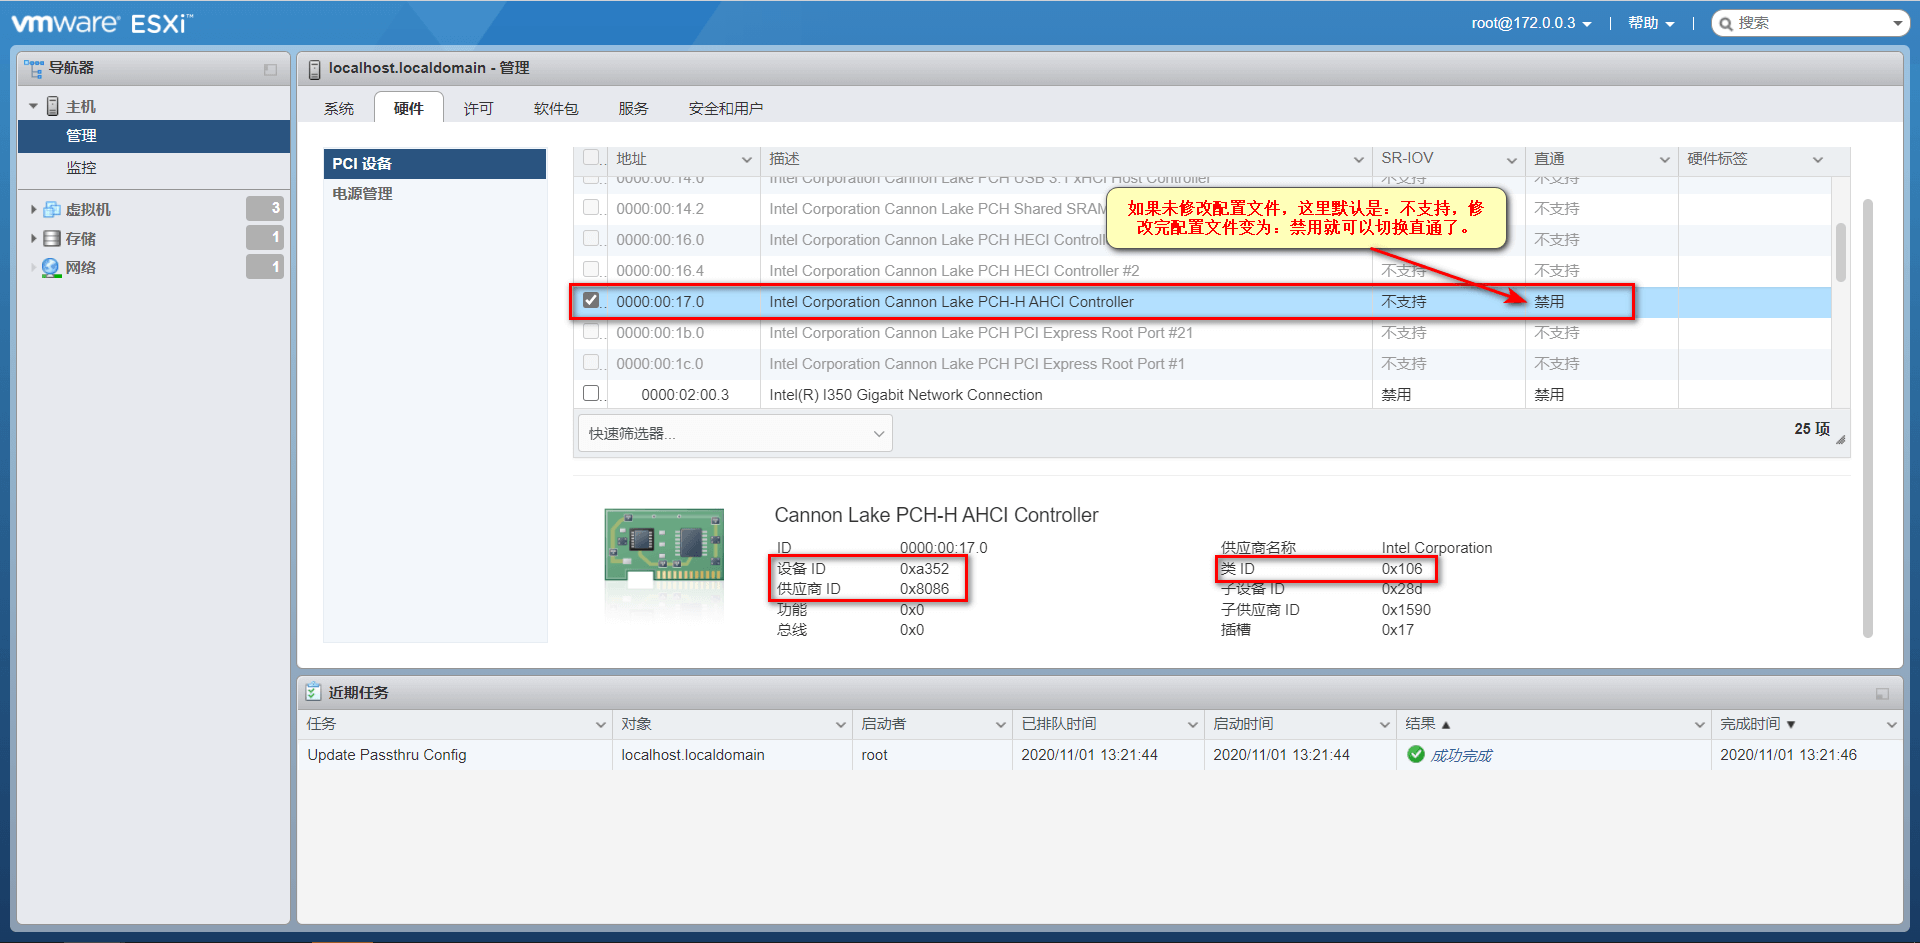Click the Completed successfully result link
Image resolution: width=1920 pixels, height=943 pixels.
pos(1461,755)
